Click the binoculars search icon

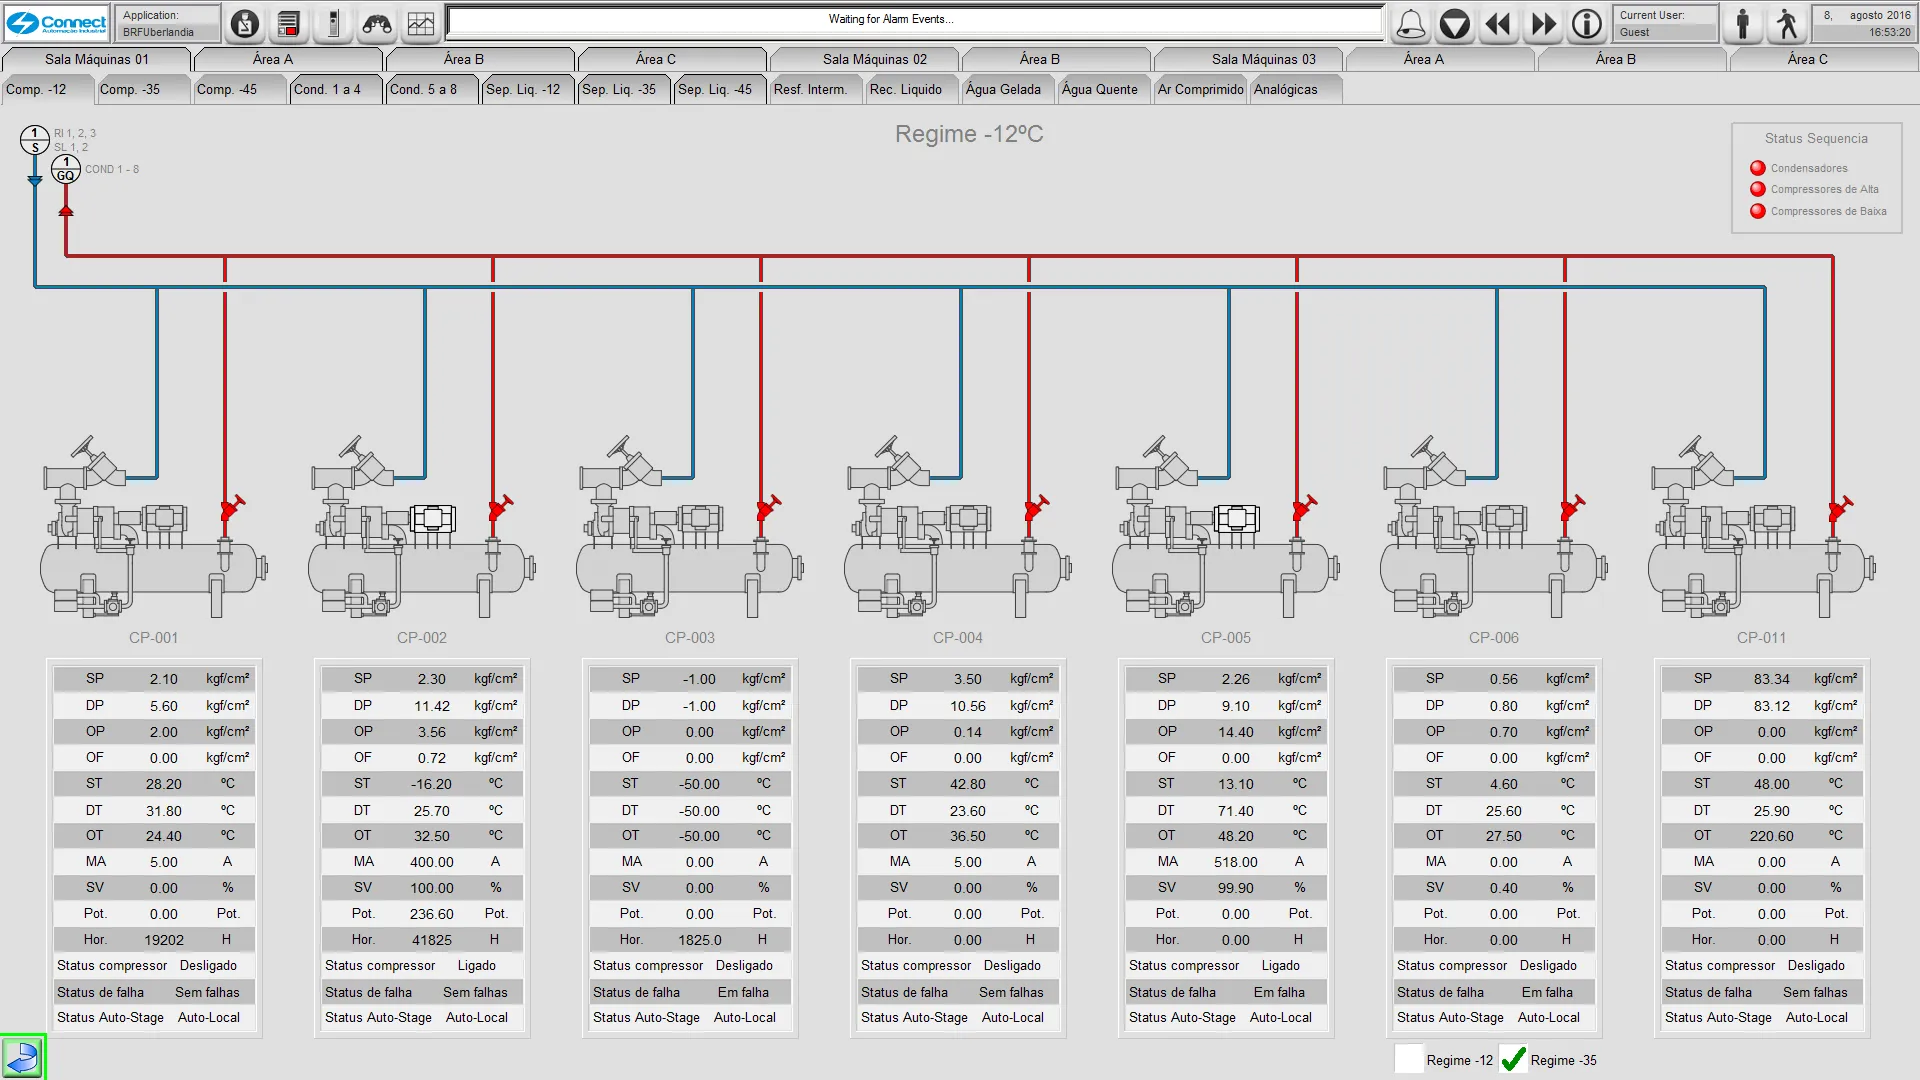[x=377, y=24]
